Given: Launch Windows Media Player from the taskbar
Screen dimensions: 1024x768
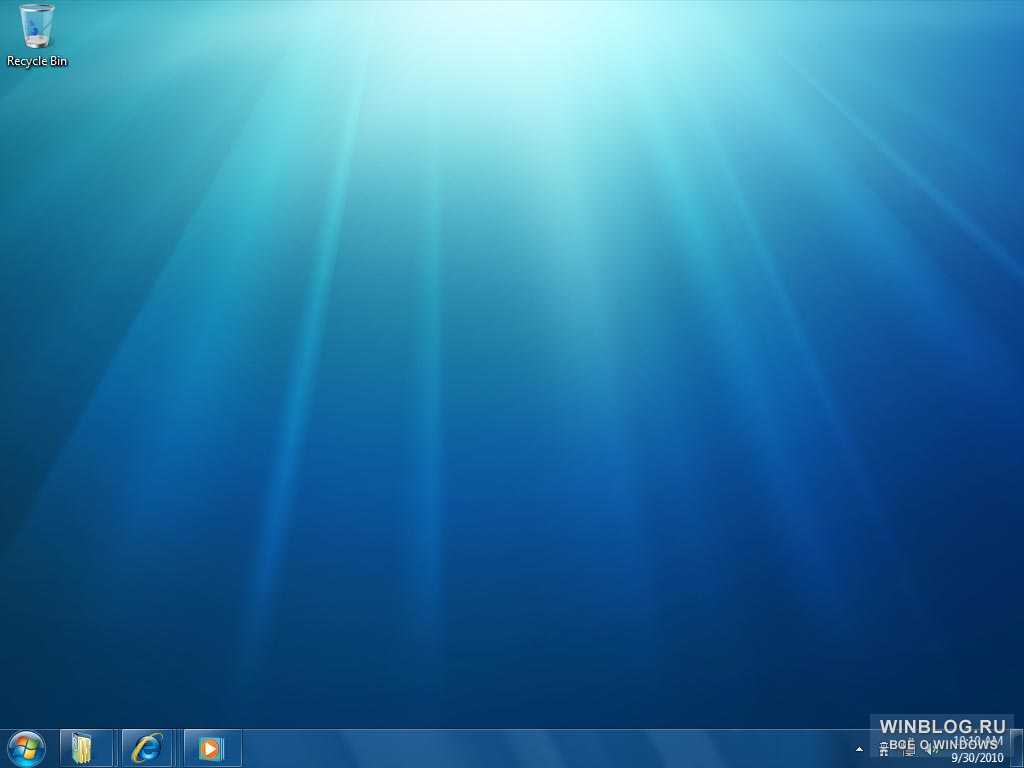Looking at the screenshot, I should [212, 748].
